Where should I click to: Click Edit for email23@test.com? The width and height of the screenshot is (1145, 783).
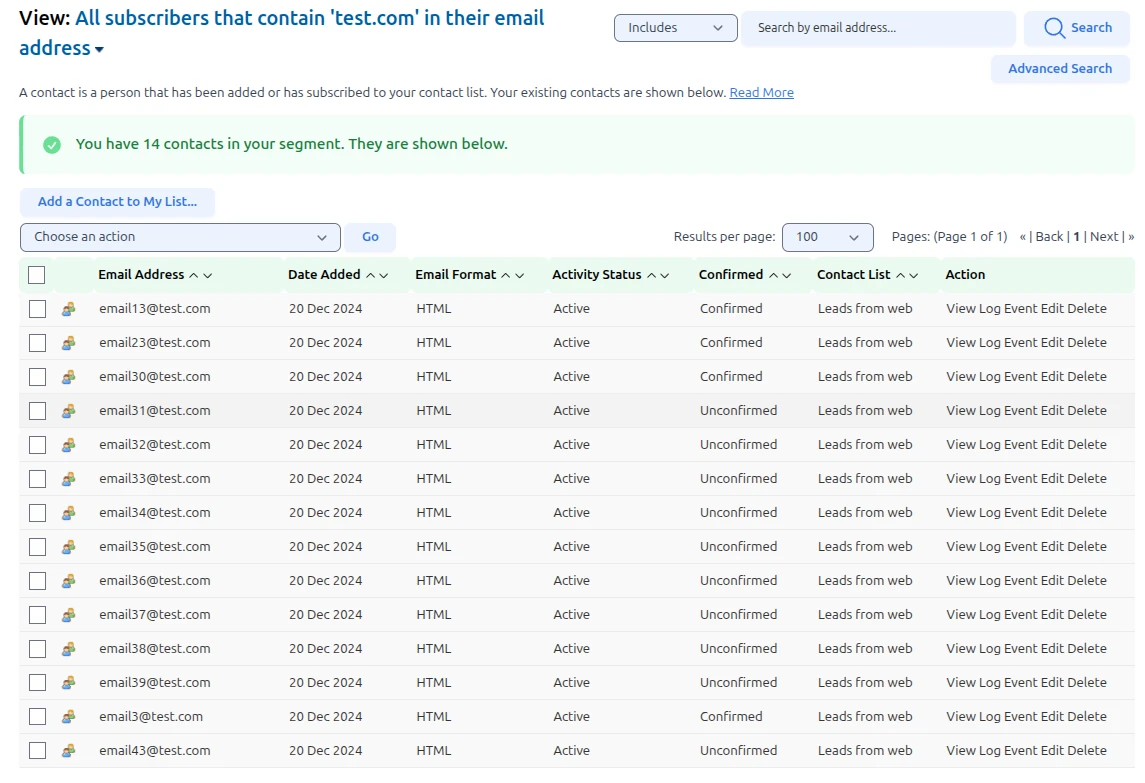click(x=1052, y=343)
